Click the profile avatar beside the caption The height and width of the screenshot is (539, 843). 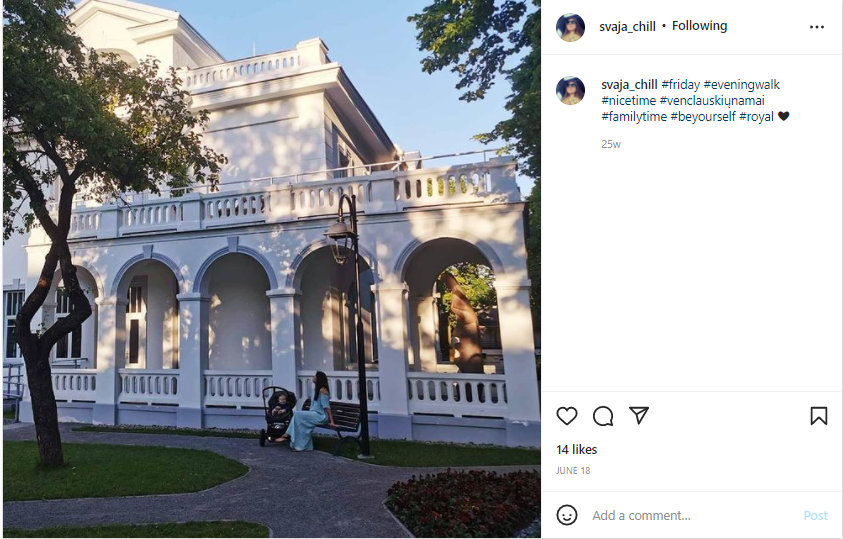tap(570, 90)
